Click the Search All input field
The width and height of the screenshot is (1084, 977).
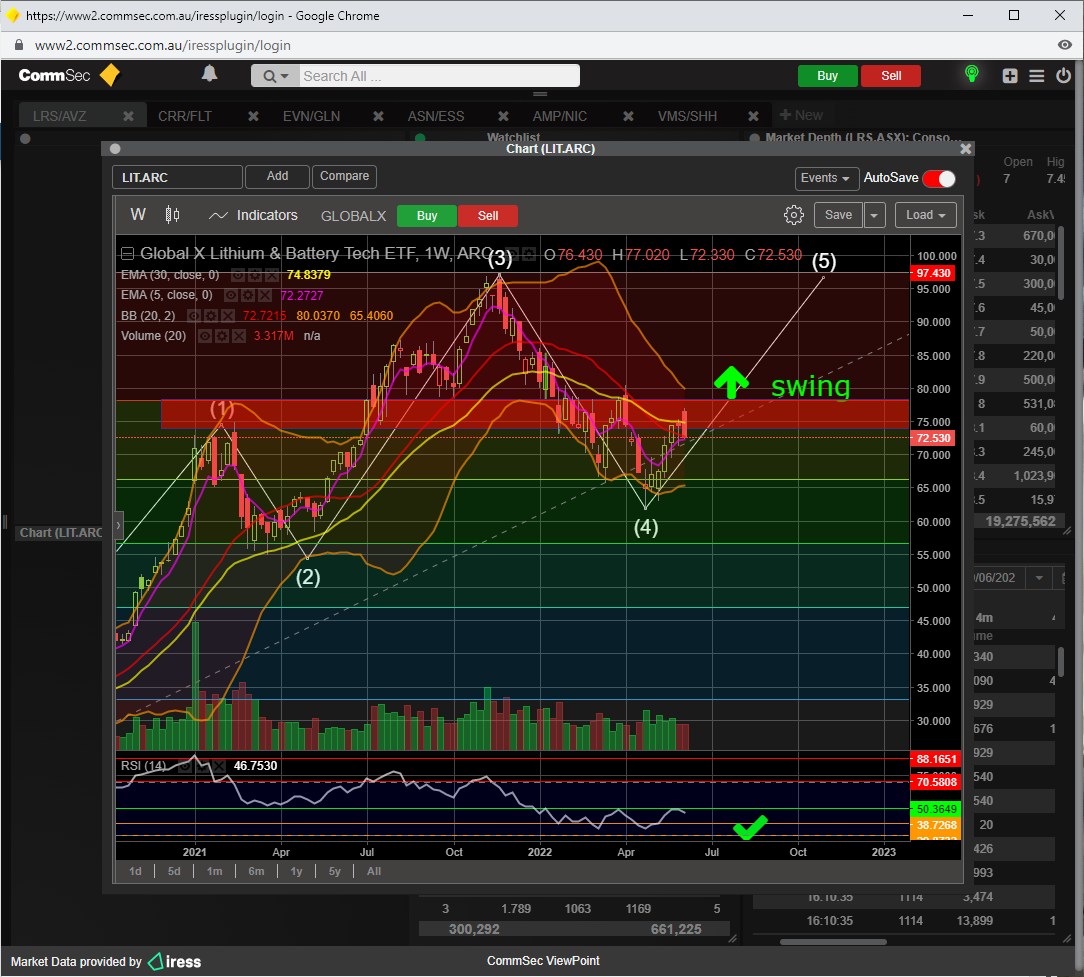click(x=437, y=76)
